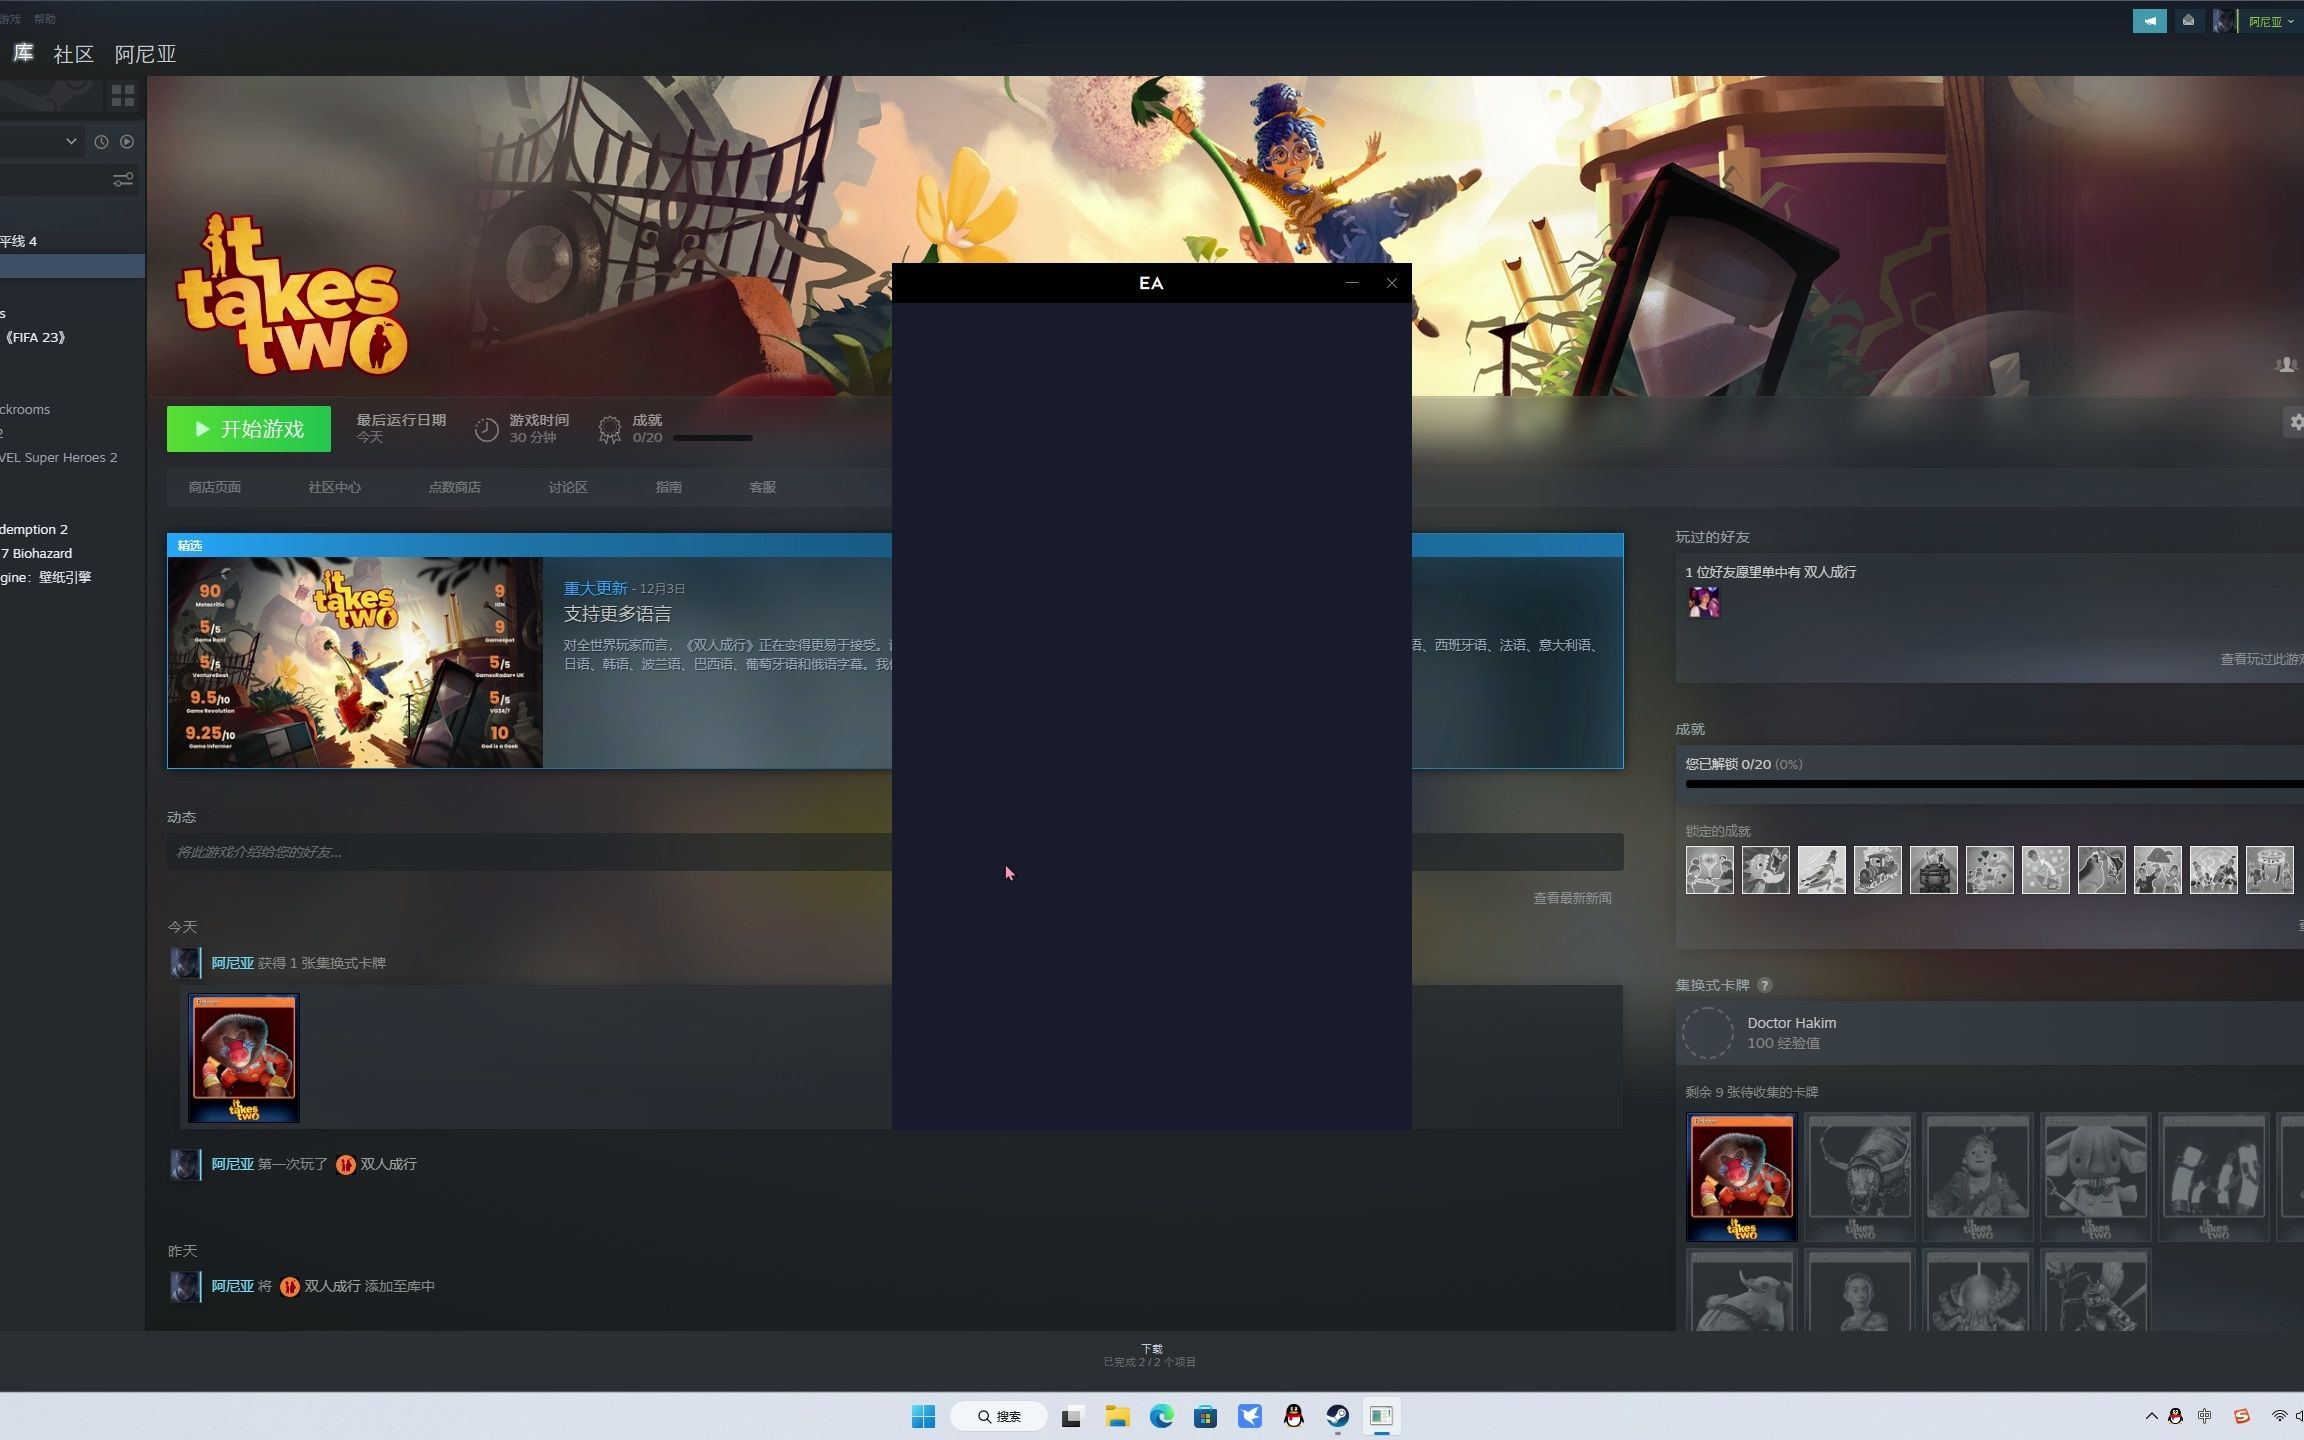Screen dimensions: 2304x1440
Task: Click the achievements progress bar
Action: (712, 438)
